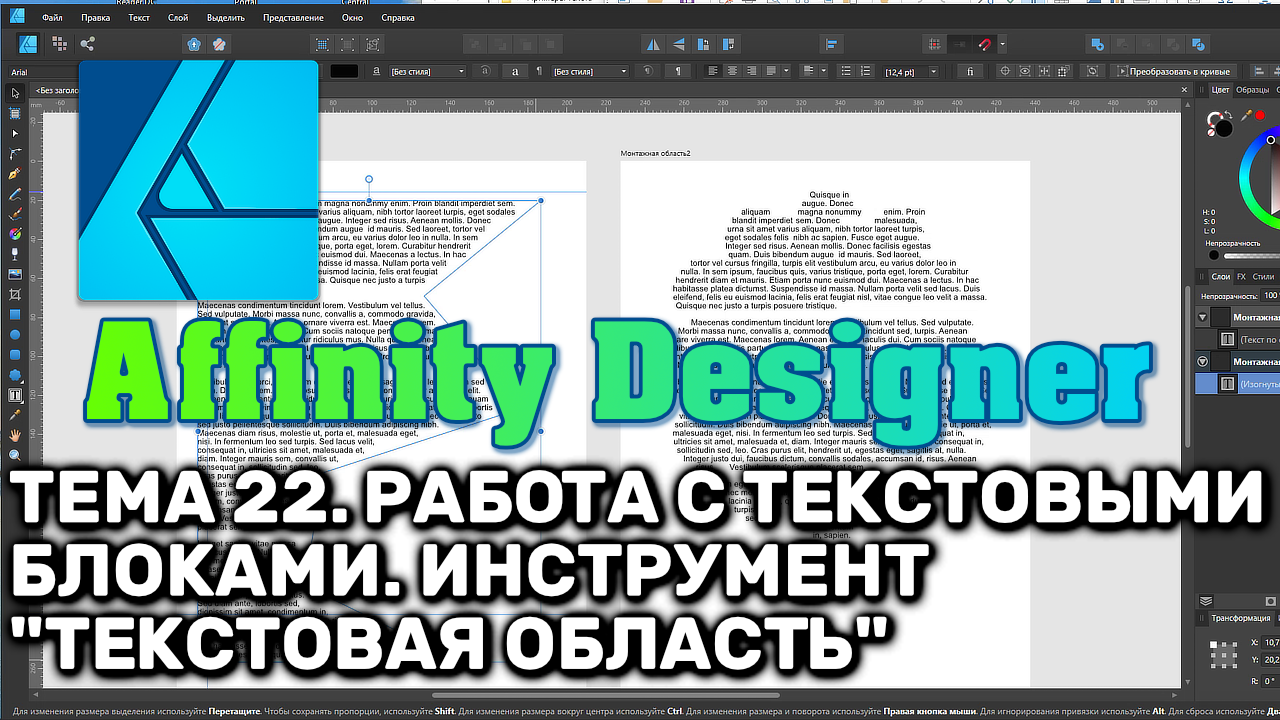Select the red recent color dot

click(x=1261, y=116)
